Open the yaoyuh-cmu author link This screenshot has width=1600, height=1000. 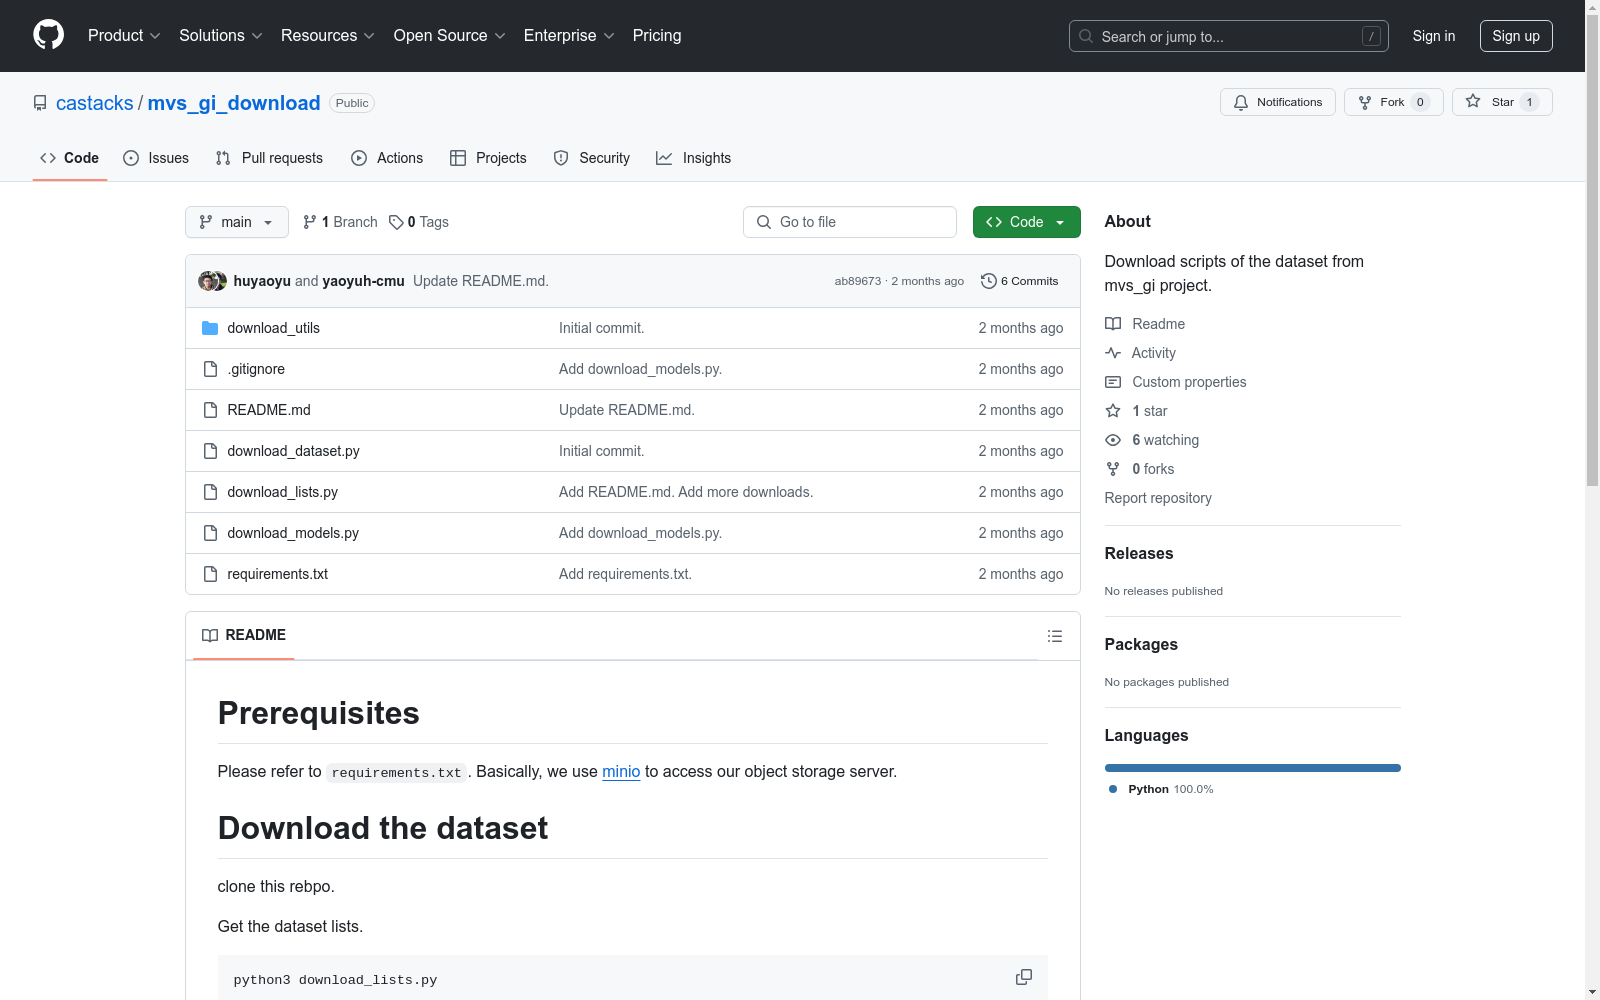(364, 281)
